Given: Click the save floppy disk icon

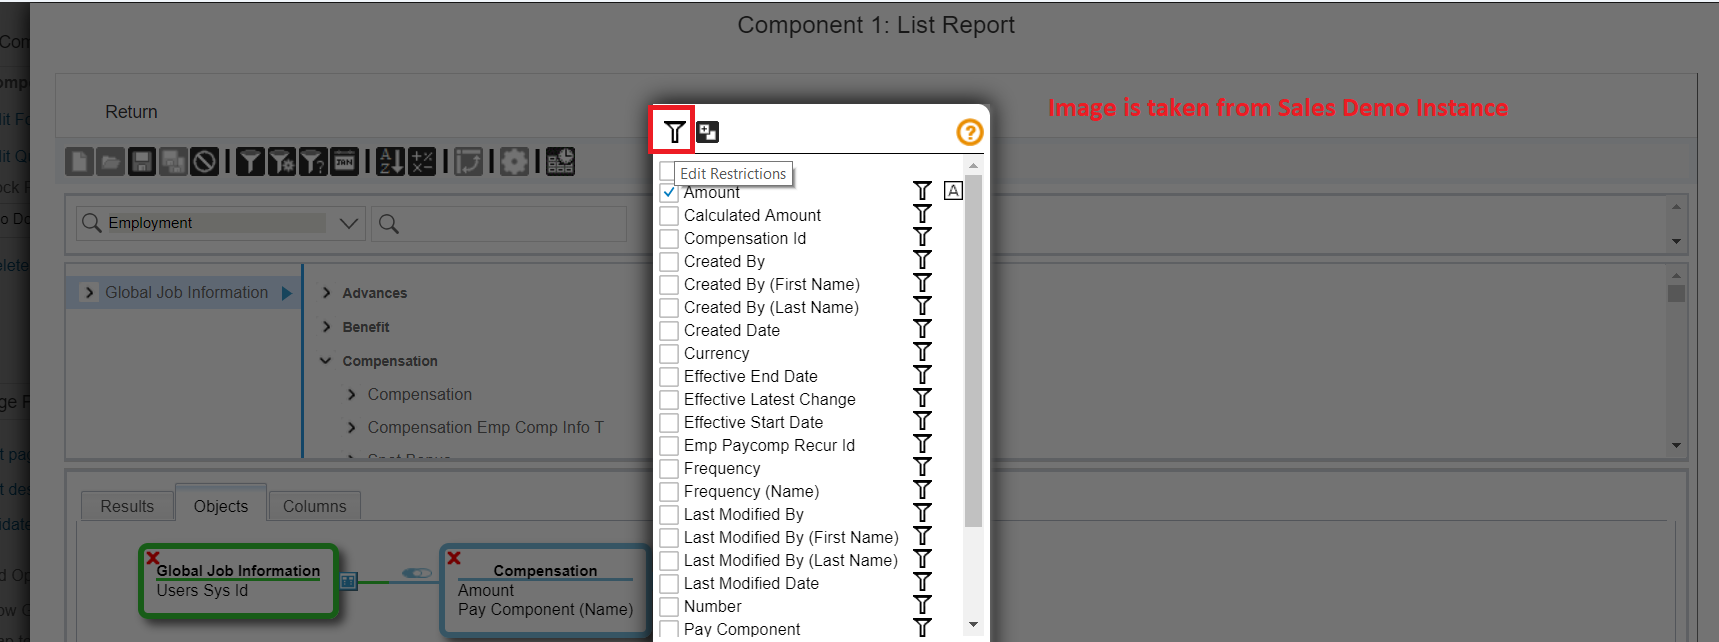Looking at the screenshot, I should tap(142, 161).
